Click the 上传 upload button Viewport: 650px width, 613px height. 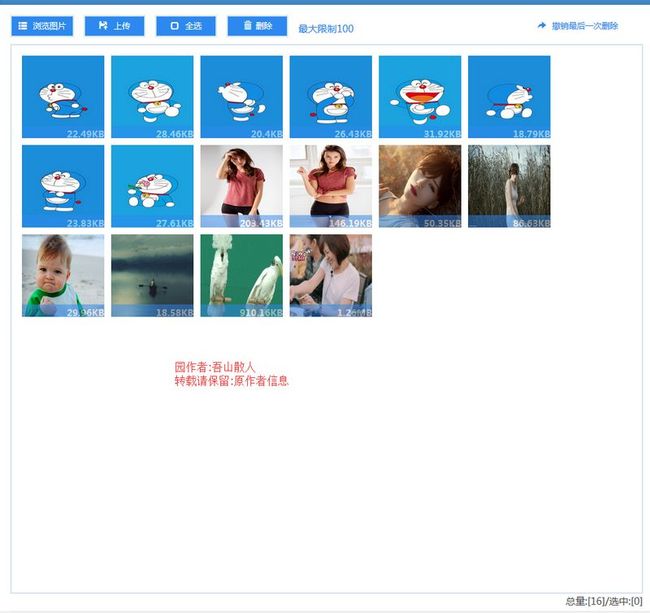[x=114, y=26]
